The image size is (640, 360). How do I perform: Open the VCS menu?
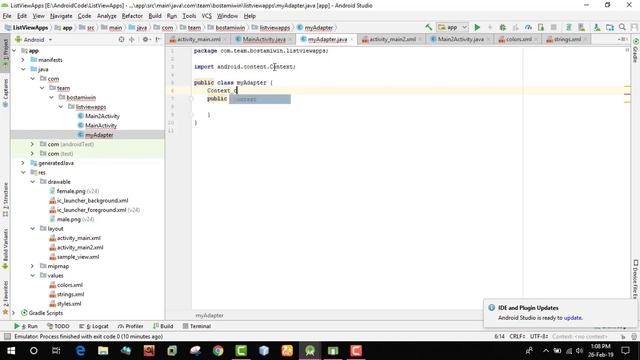click(207, 16)
